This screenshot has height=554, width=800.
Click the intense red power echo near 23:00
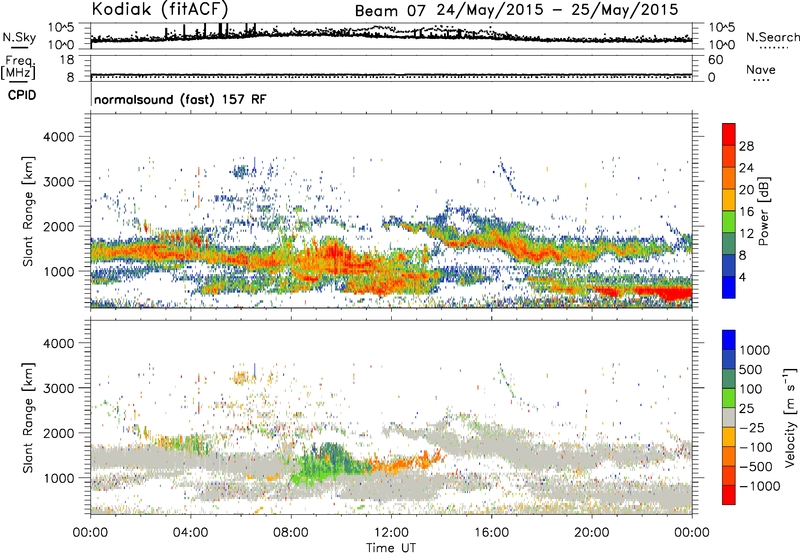pos(673,294)
